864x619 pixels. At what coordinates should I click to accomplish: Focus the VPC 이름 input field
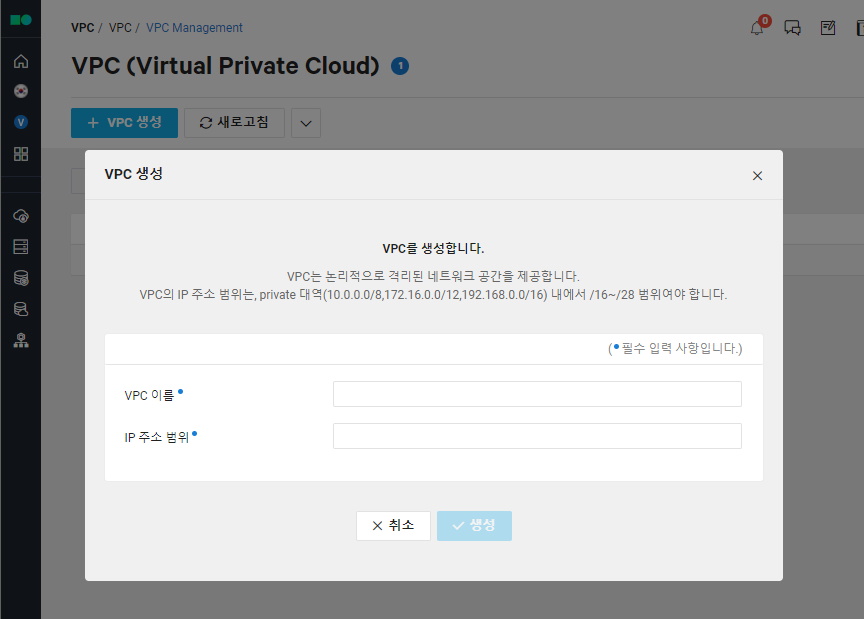tap(537, 394)
